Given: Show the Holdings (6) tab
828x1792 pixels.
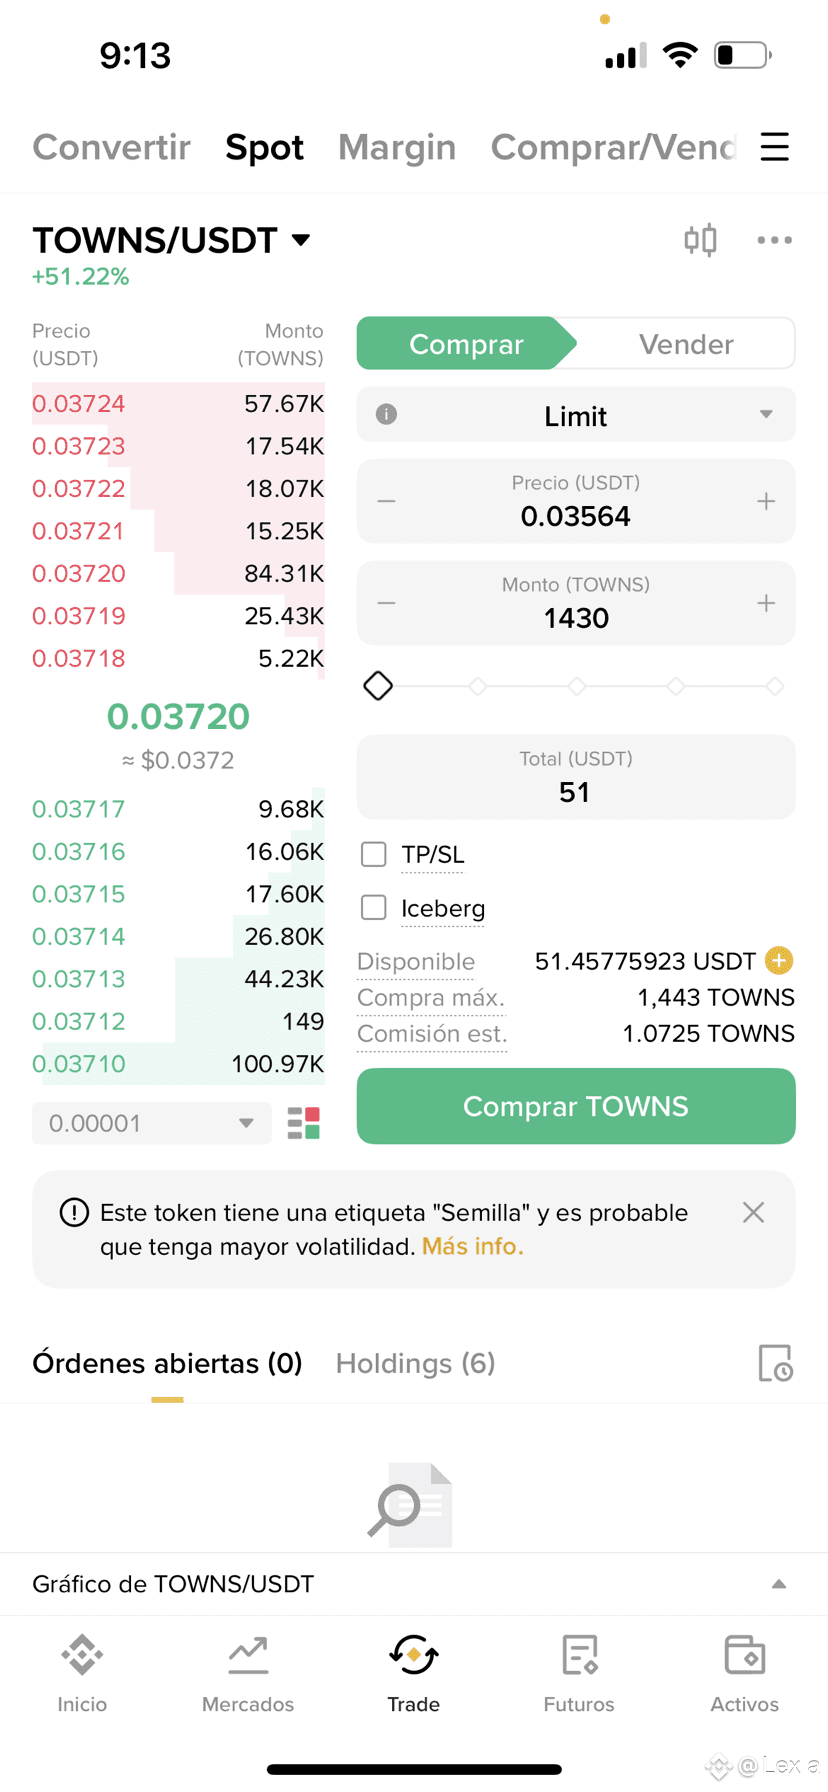Looking at the screenshot, I should pos(415,1363).
